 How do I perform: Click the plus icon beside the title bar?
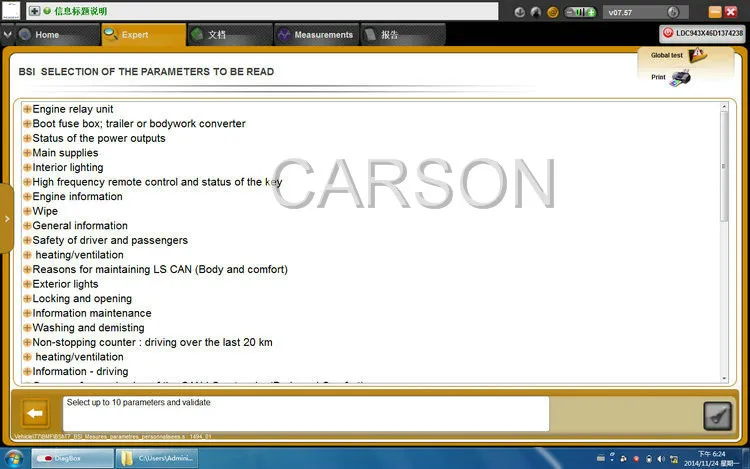[x=34, y=11]
